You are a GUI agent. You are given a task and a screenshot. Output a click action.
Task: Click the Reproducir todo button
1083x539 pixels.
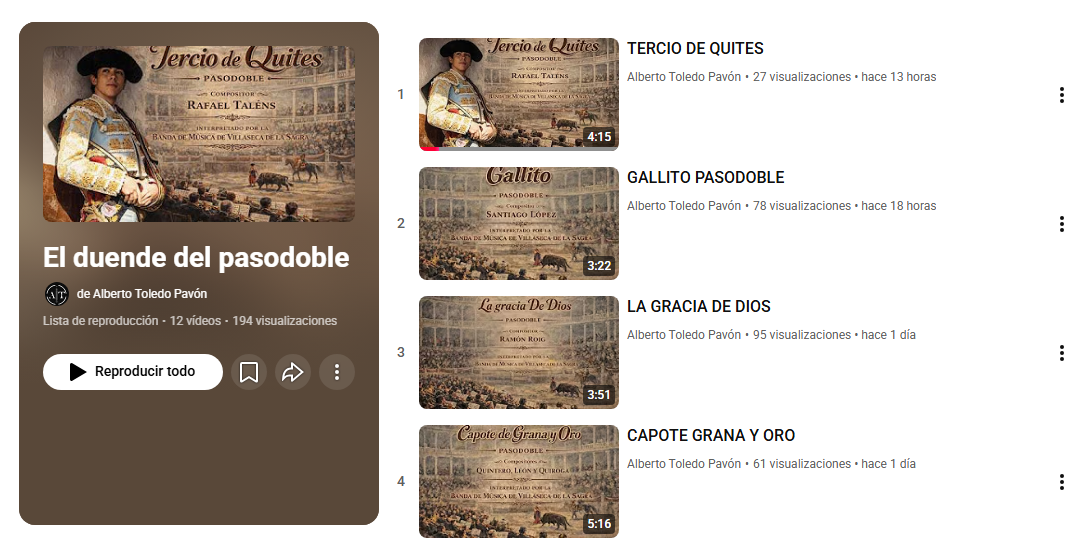tap(133, 372)
